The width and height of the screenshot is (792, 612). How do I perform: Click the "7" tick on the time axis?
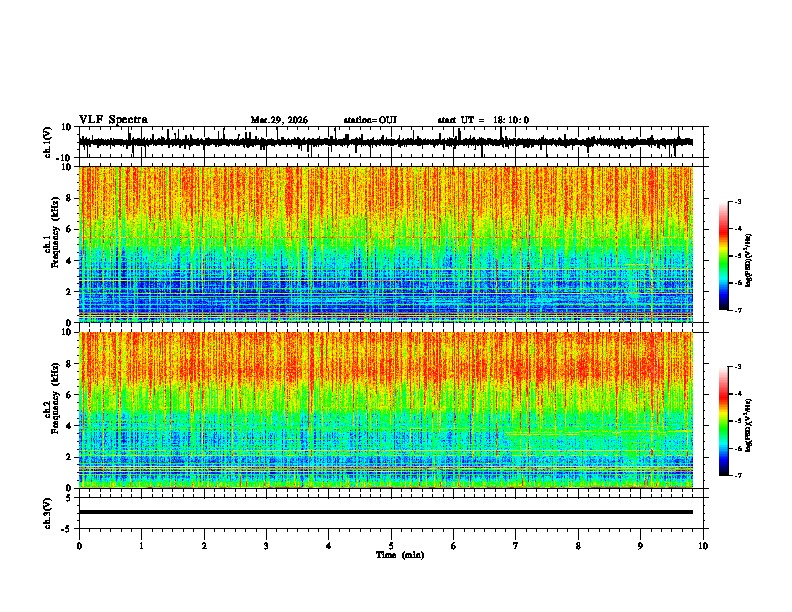click(x=516, y=546)
